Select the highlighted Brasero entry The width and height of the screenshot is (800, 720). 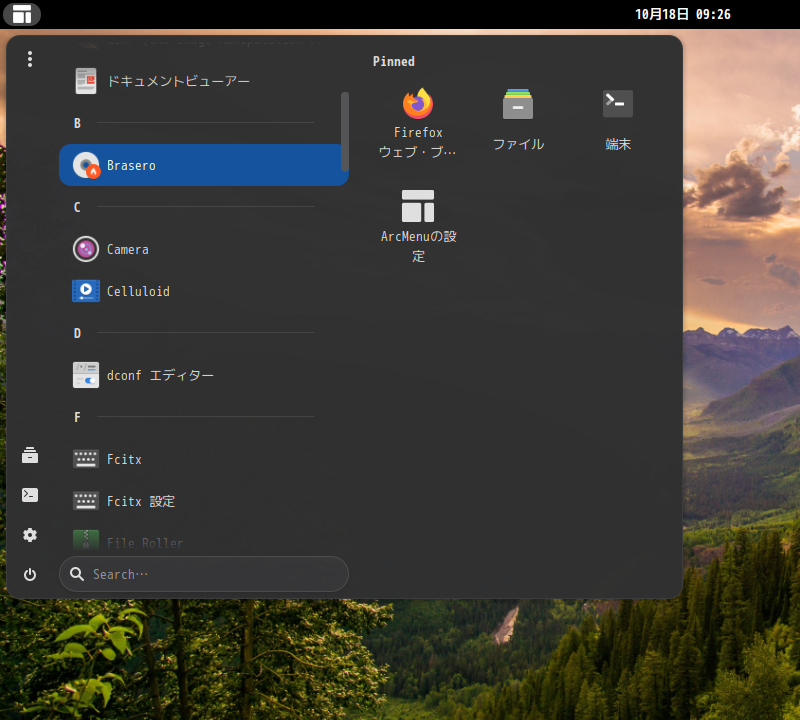pyautogui.click(x=204, y=165)
